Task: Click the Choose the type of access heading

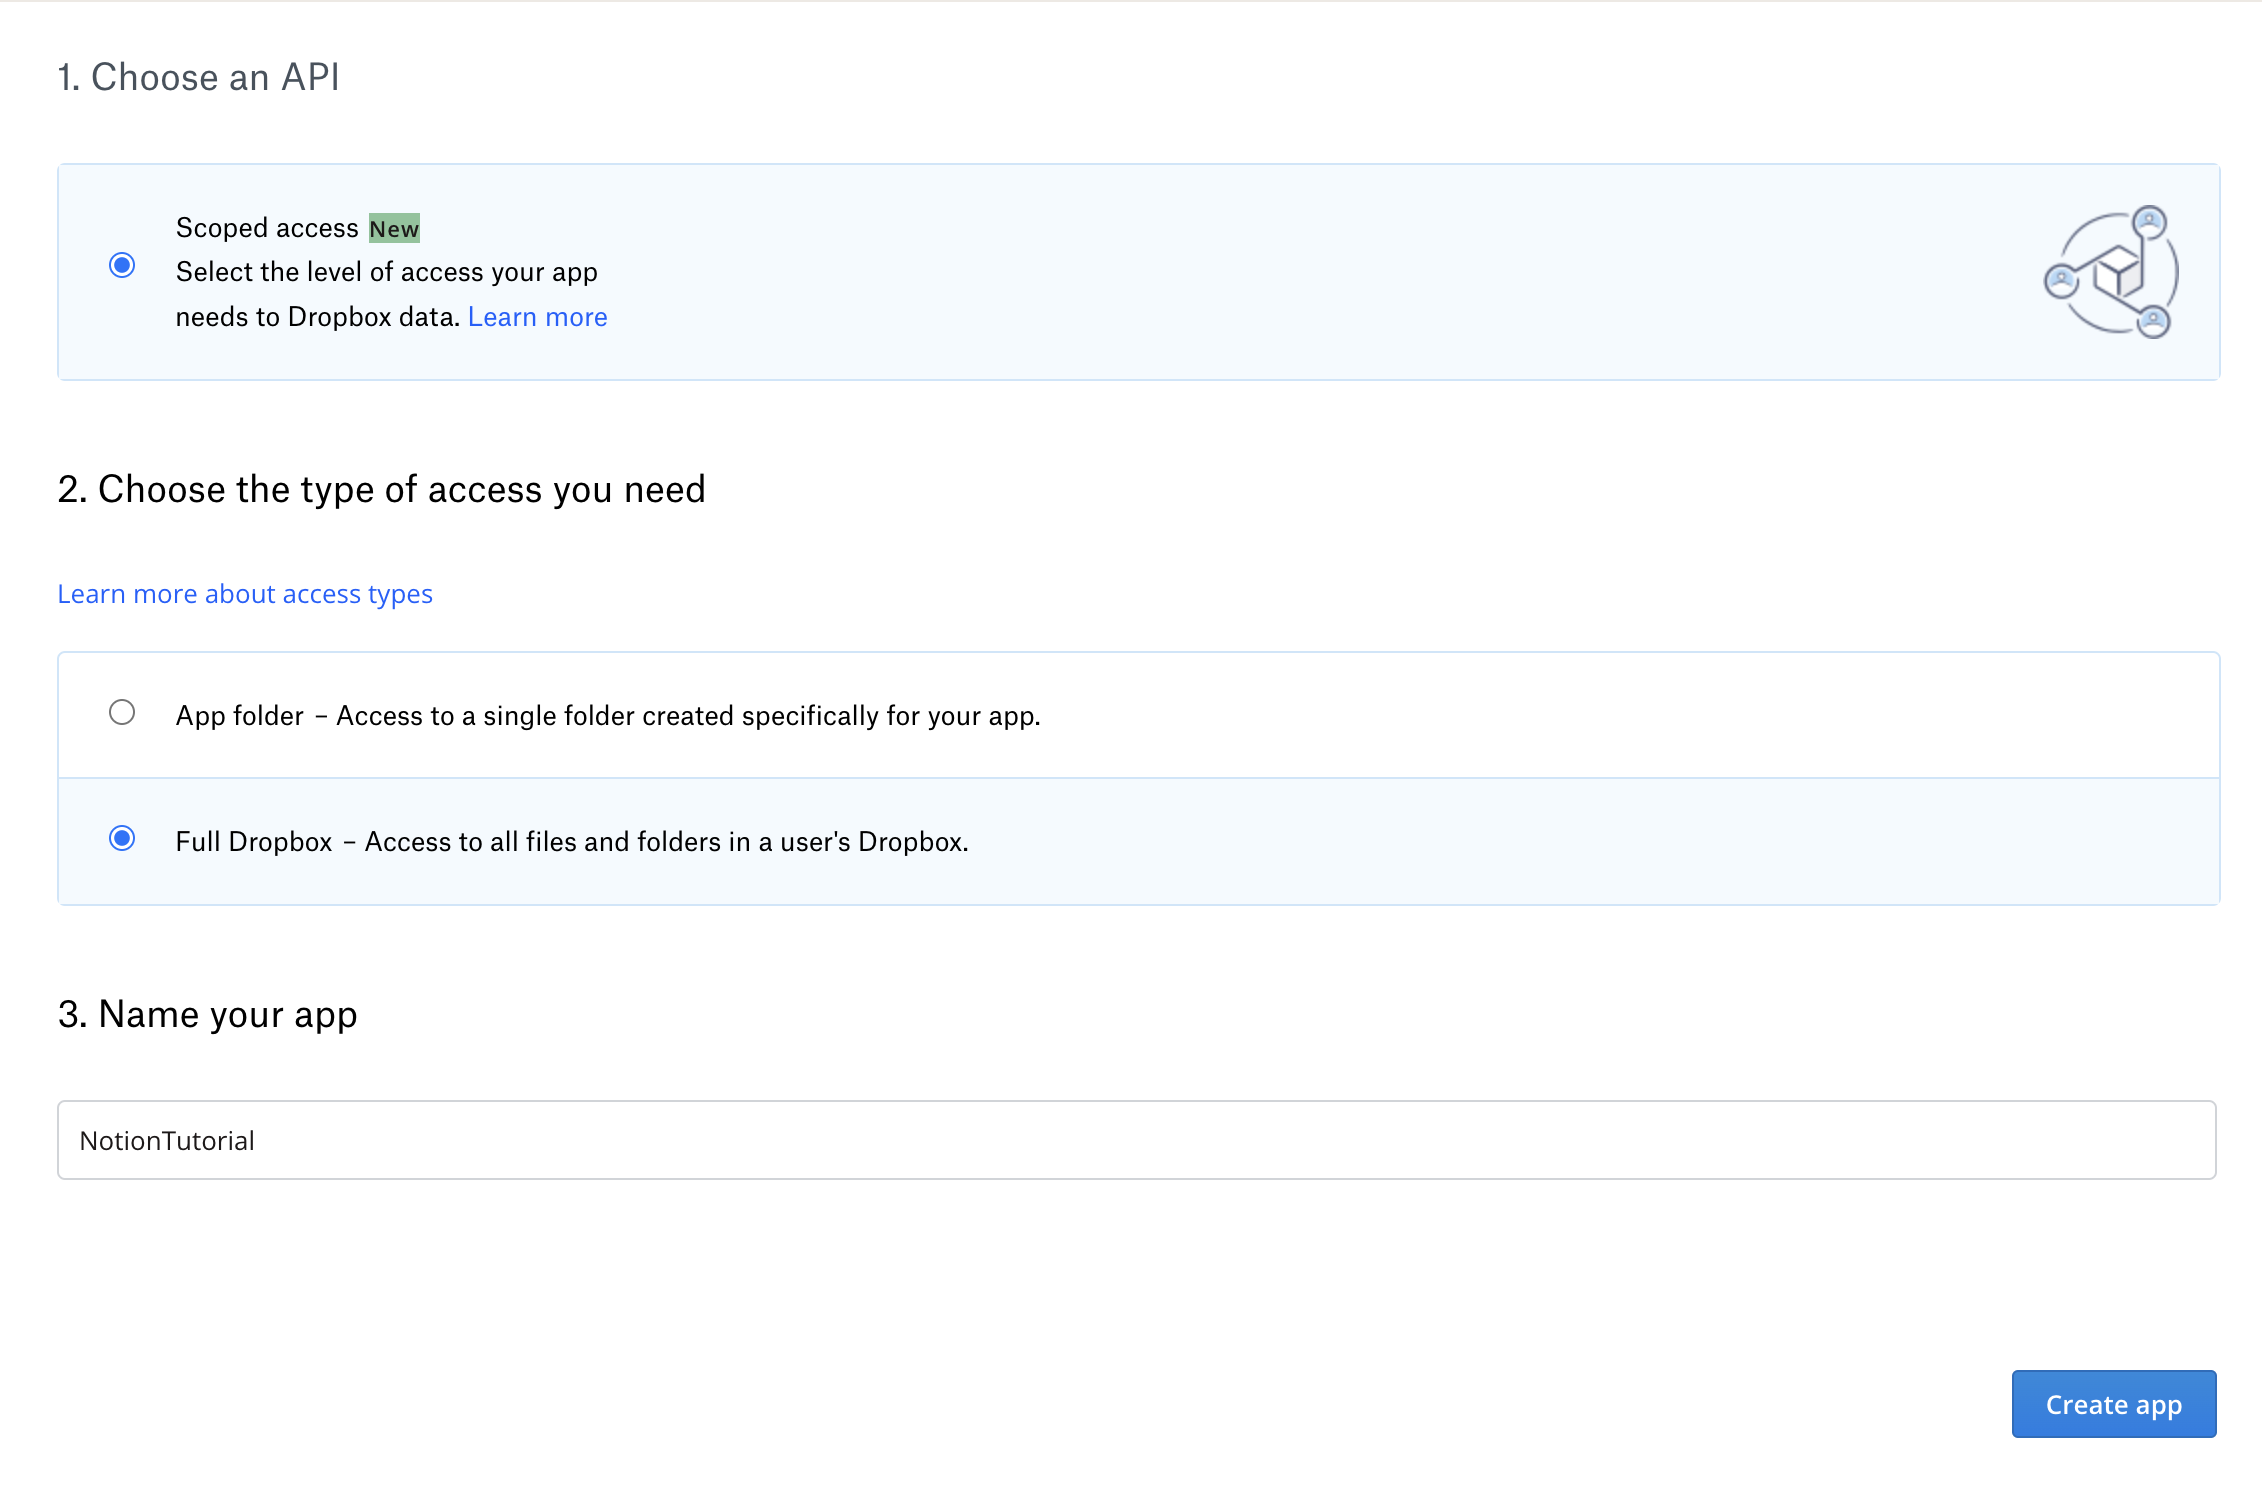Action: (381, 489)
